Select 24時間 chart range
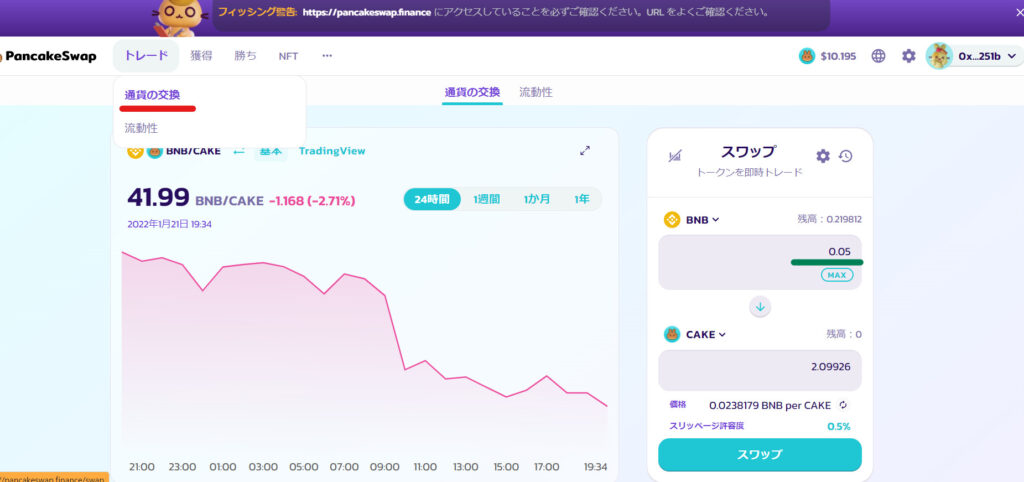Viewport: 1024px width, 482px height. point(432,199)
